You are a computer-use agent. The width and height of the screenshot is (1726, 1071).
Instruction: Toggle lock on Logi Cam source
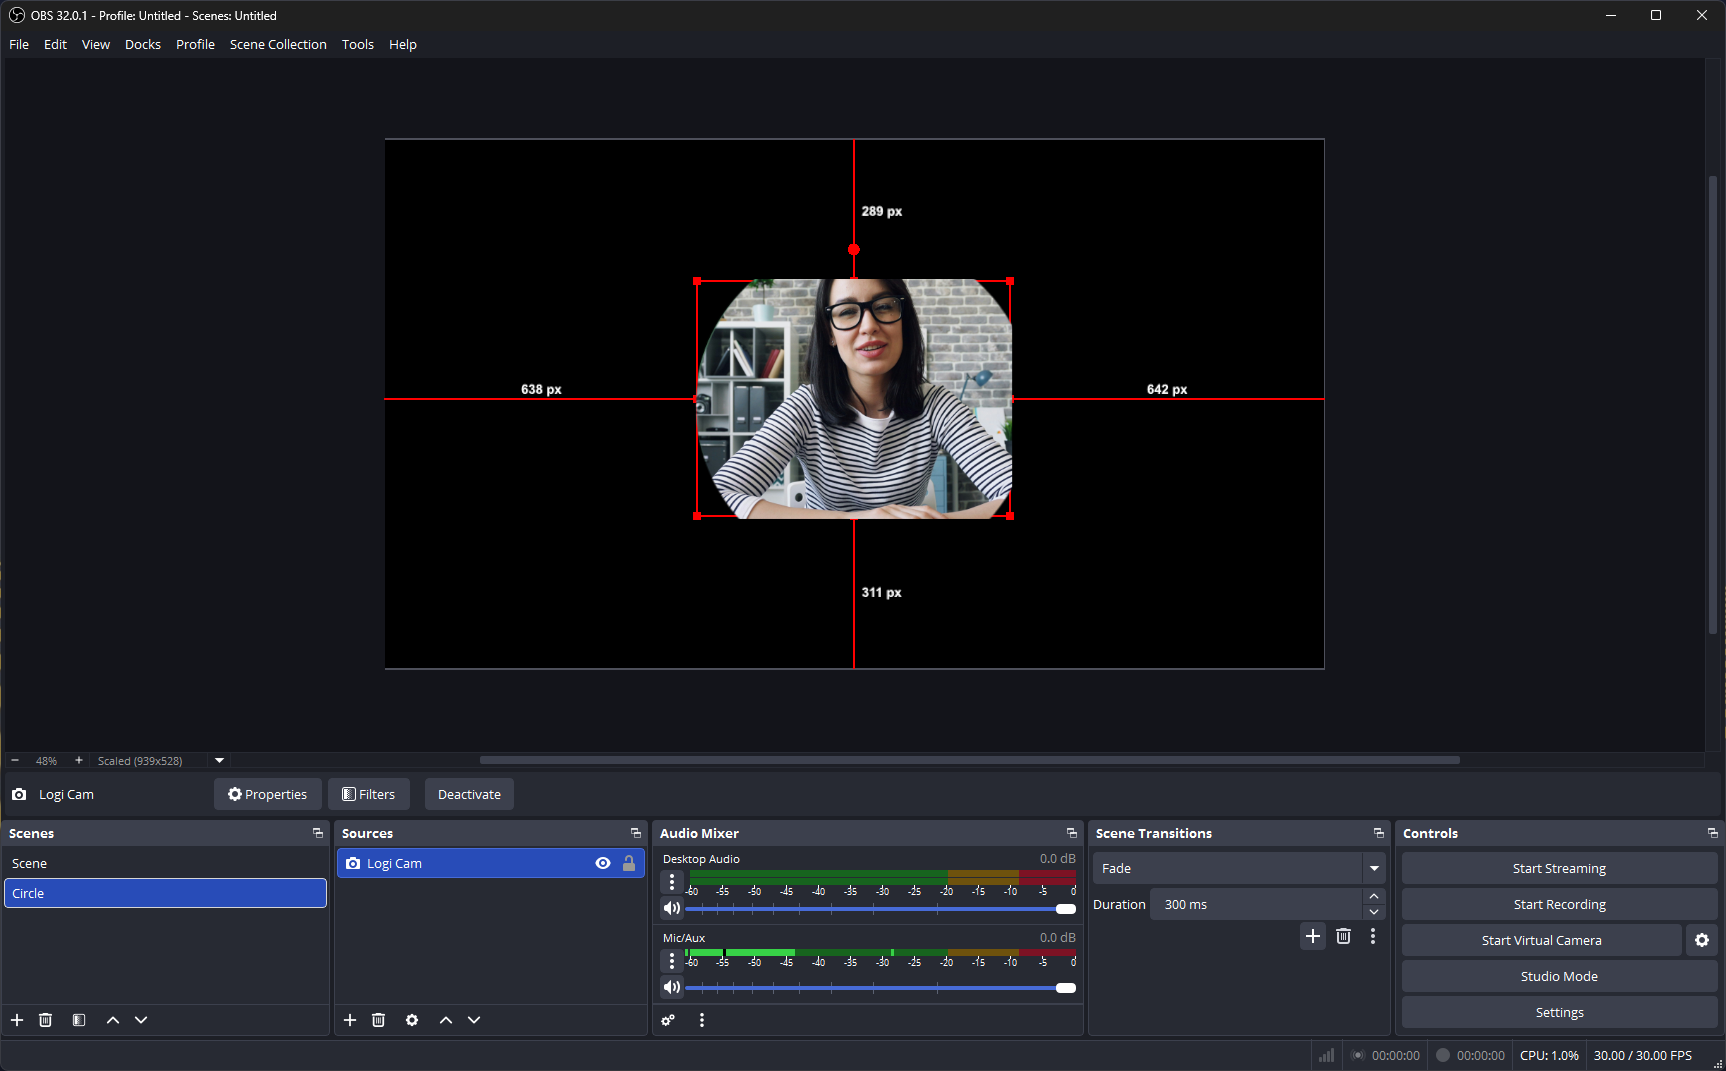pyautogui.click(x=629, y=863)
